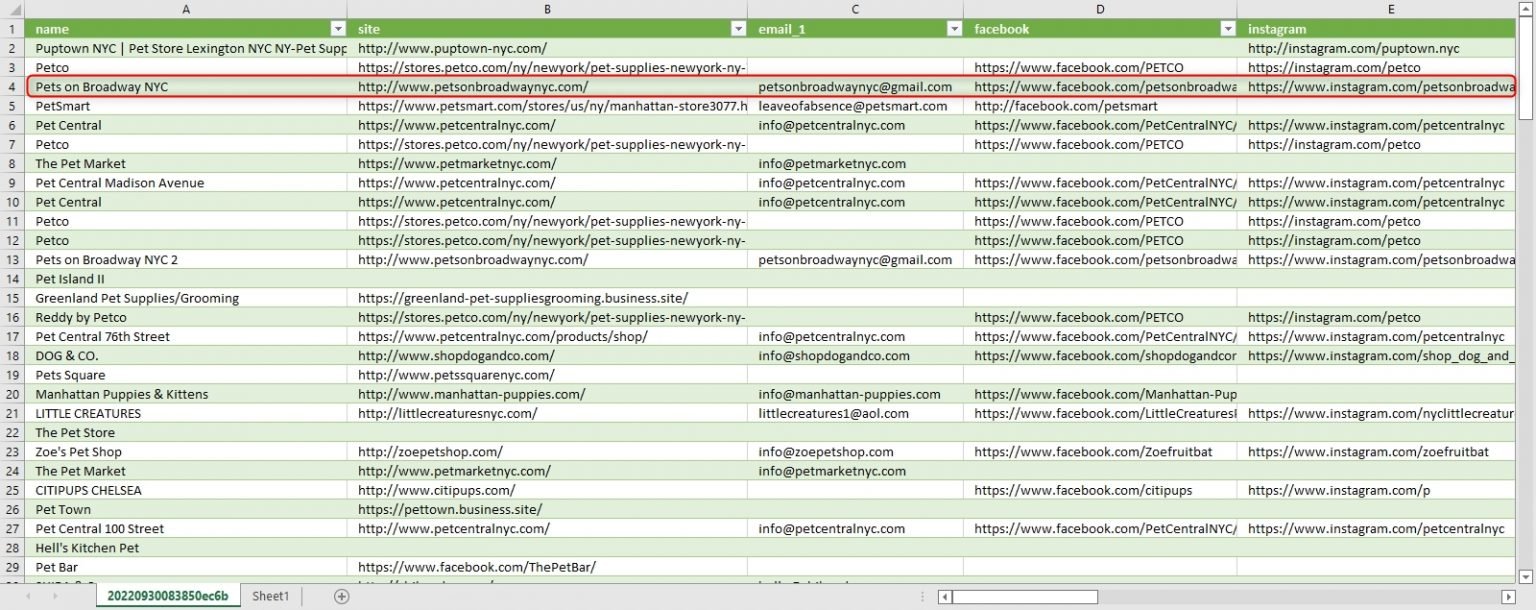This screenshot has height=610, width=1536.
Task: Click https://www.facebook.com/citipups cell
Action: pos(1100,490)
